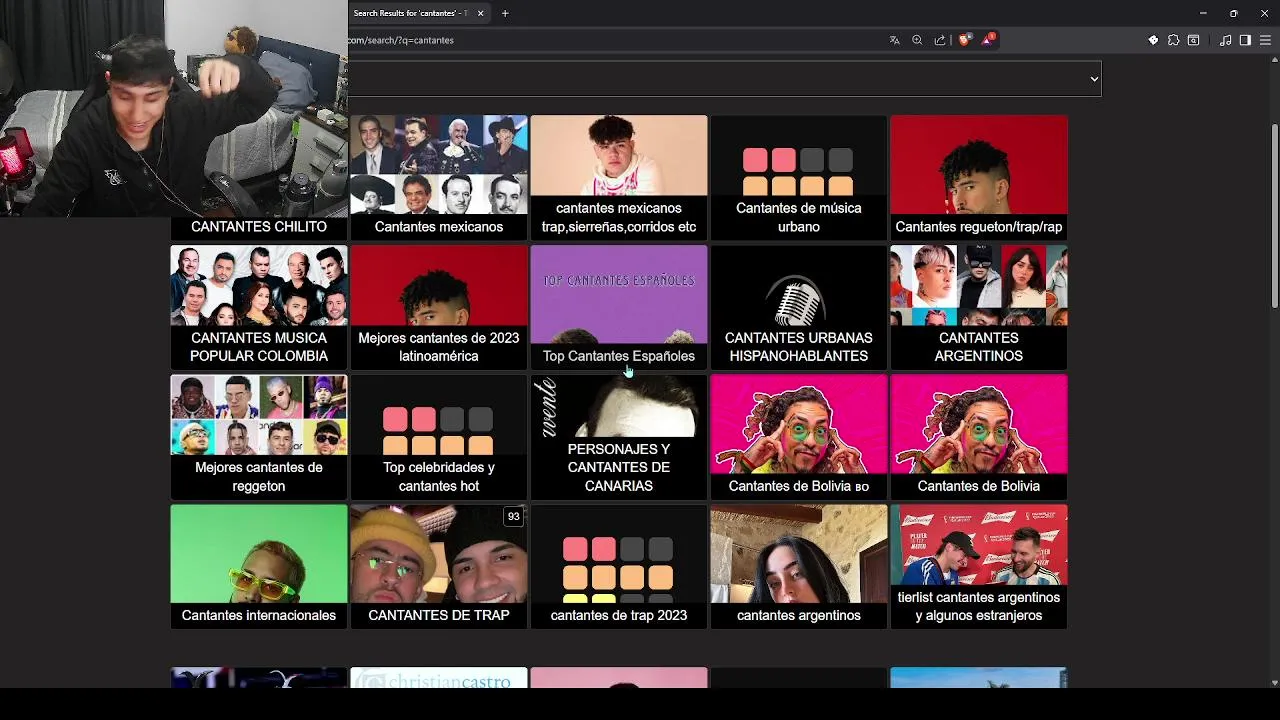The width and height of the screenshot is (1280, 720).
Task: Click the '93' badge on CANTANTES DE TRAP
Action: (x=514, y=517)
